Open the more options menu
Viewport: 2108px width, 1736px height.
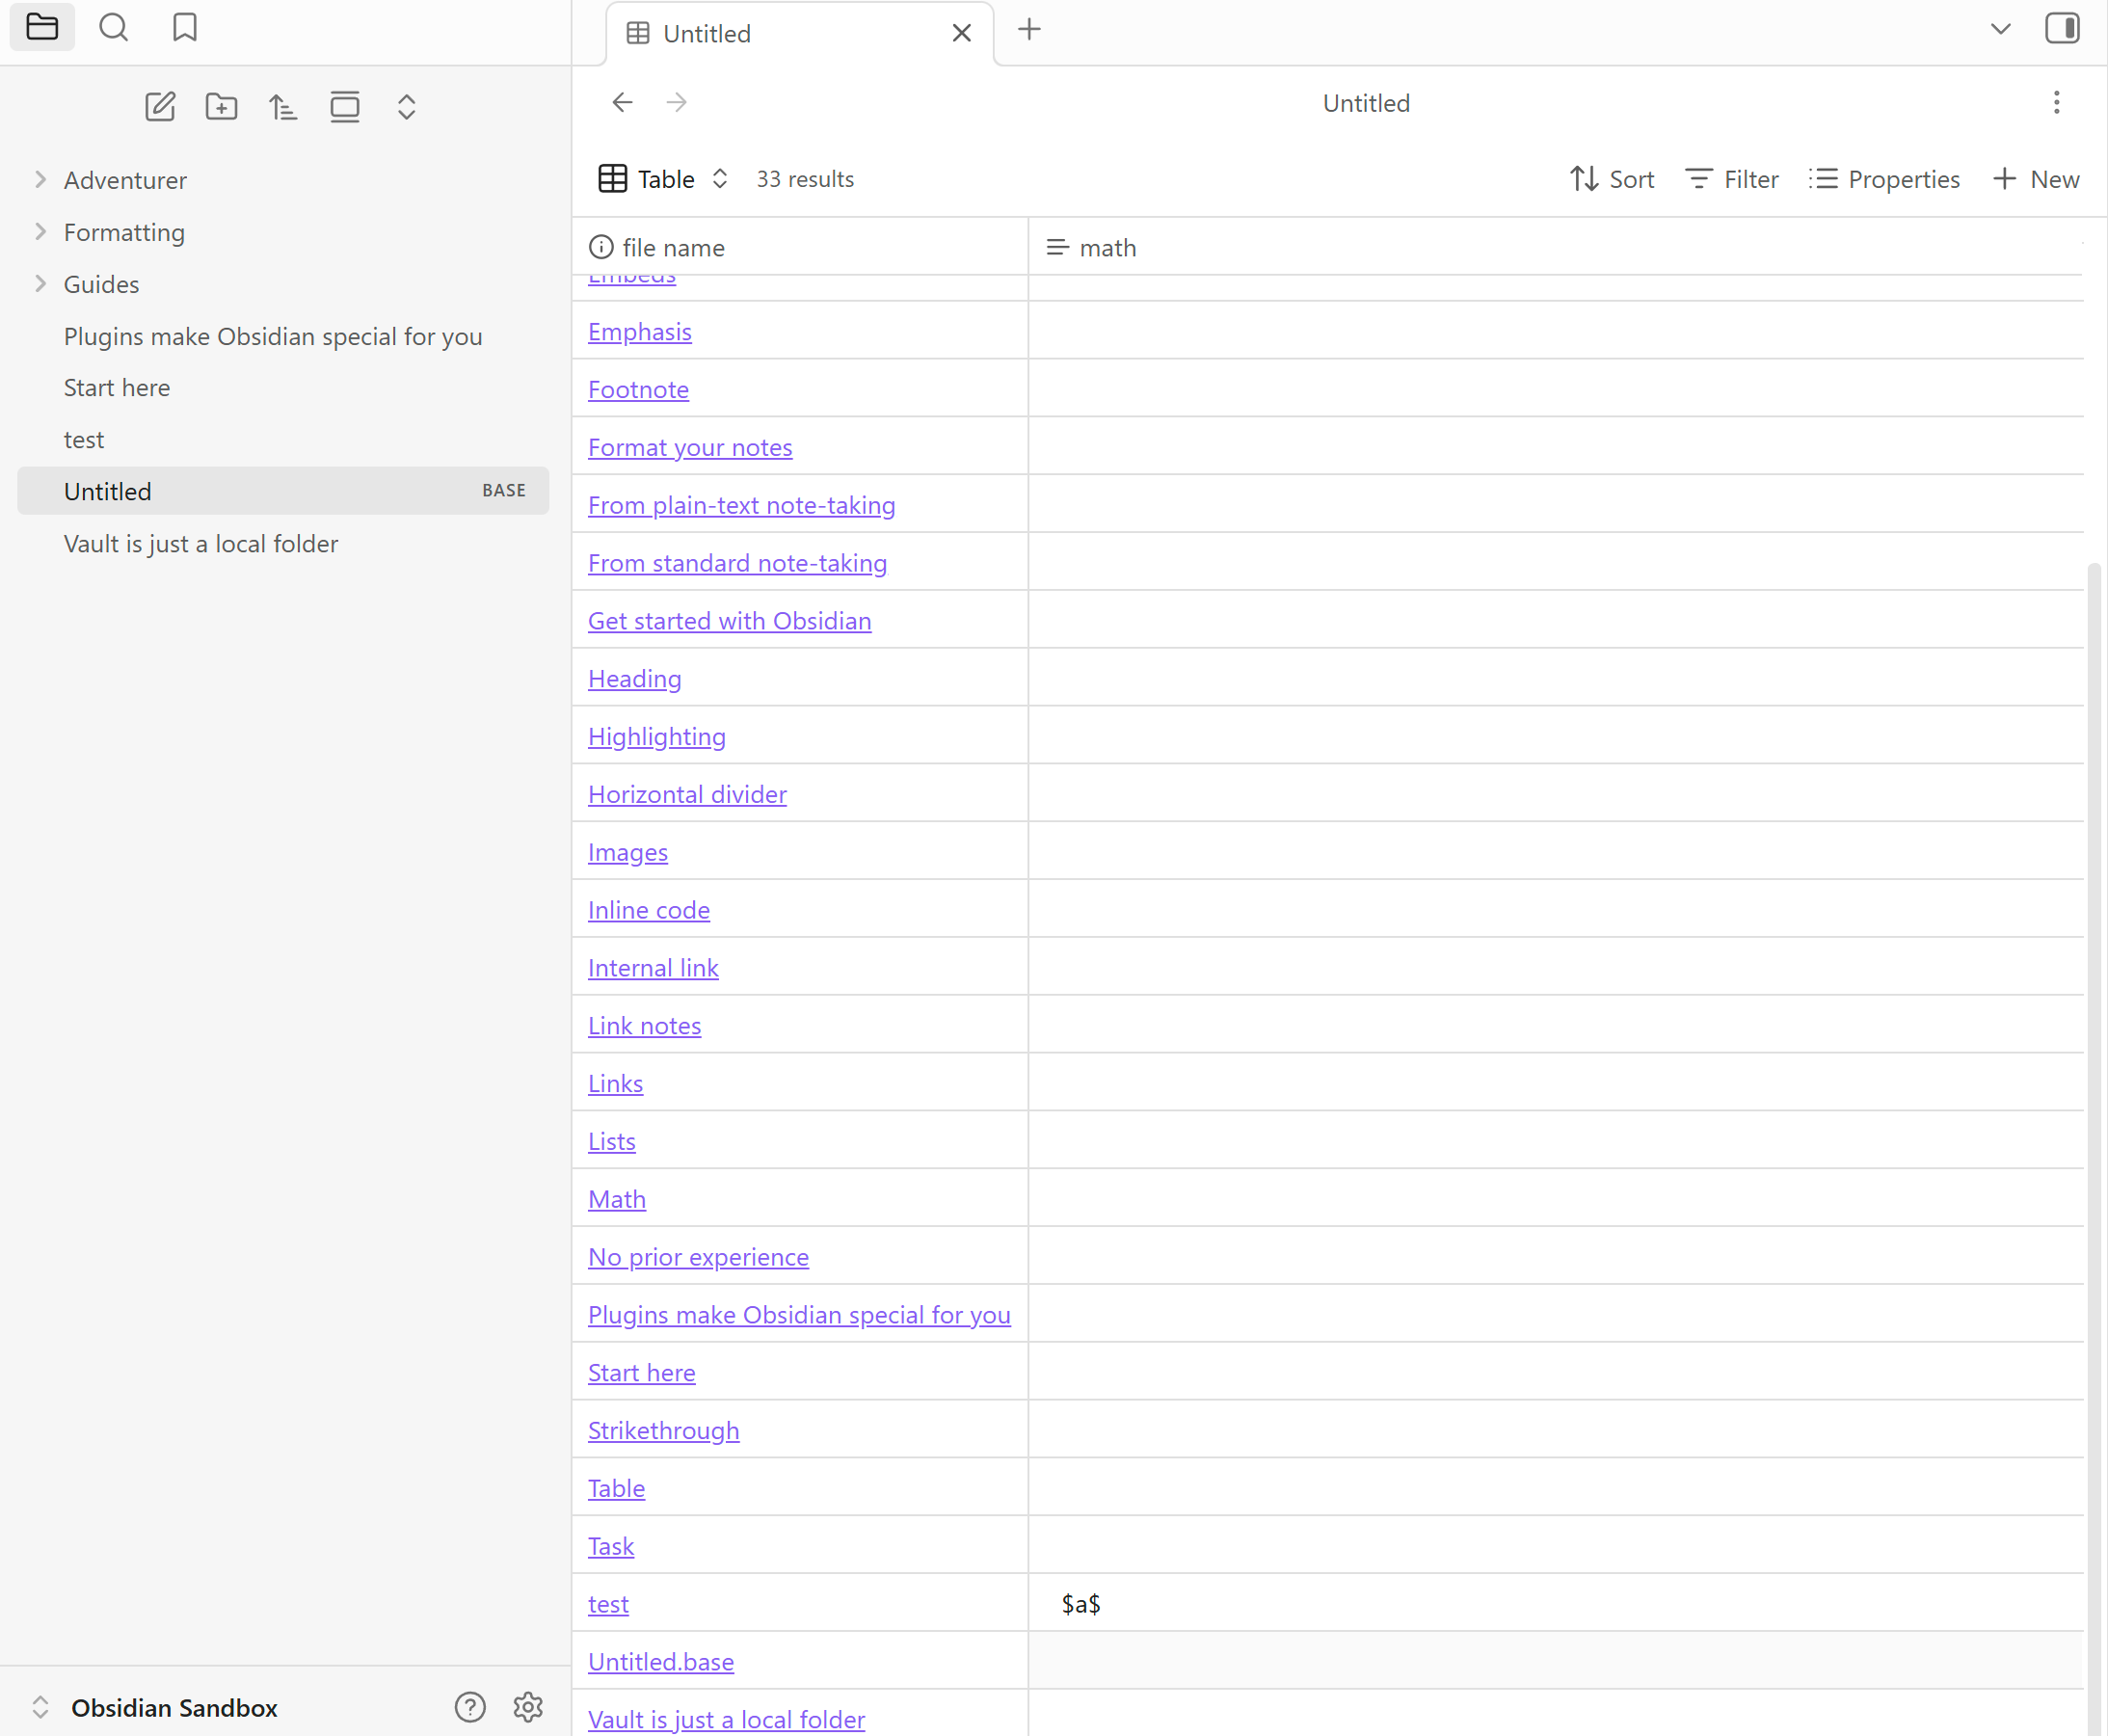[2055, 102]
